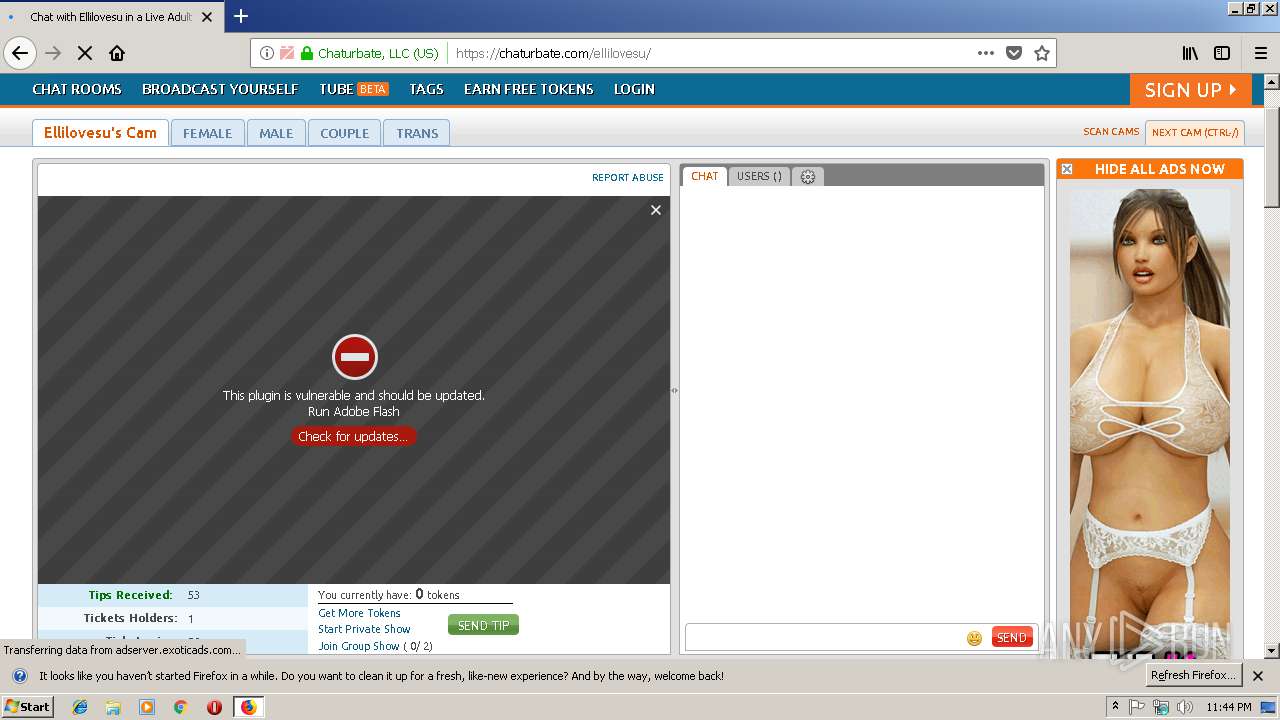Click Start Private Show link
This screenshot has height=720, width=1280.
click(x=364, y=629)
